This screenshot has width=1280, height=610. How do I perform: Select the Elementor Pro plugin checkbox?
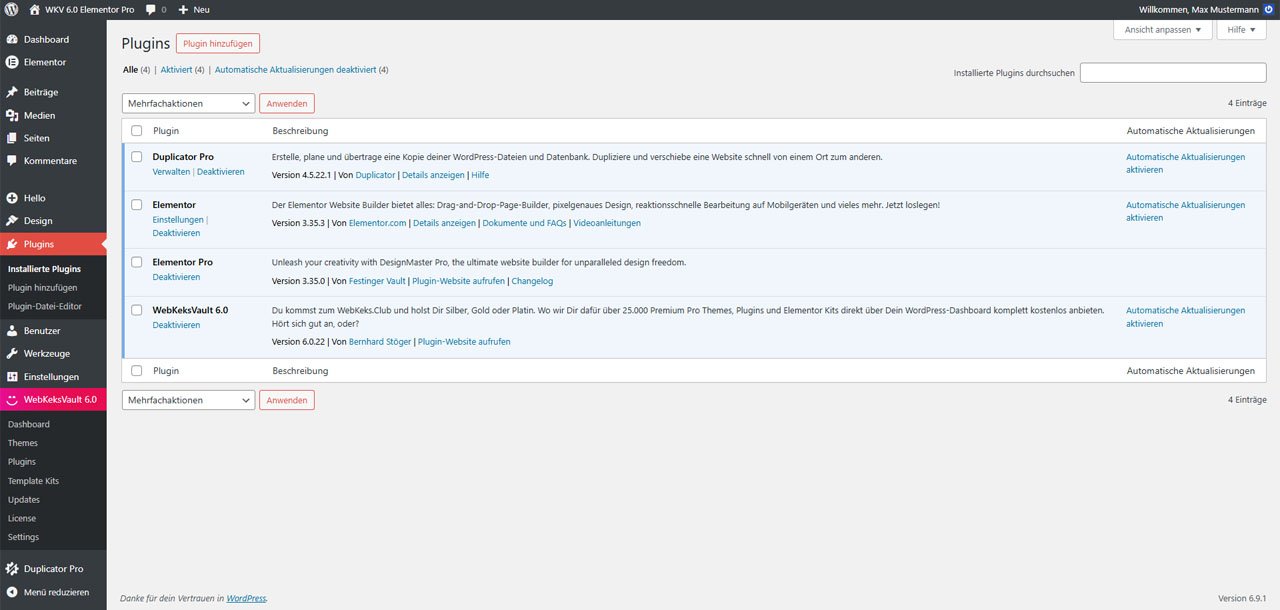click(137, 262)
